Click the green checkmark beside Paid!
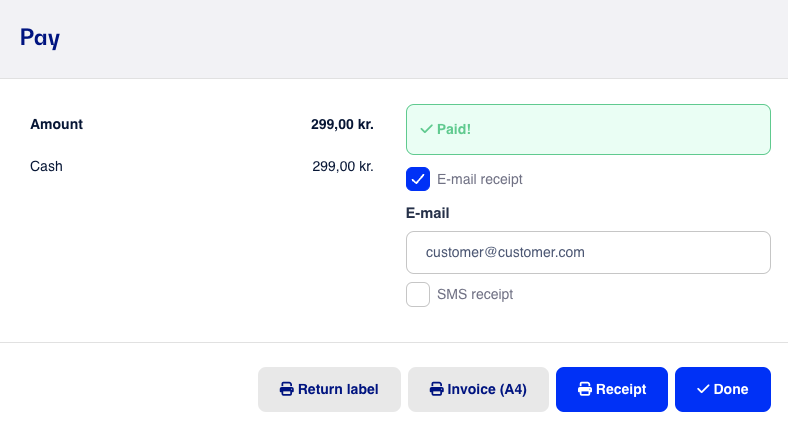The image size is (788, 426). point(426,130)
